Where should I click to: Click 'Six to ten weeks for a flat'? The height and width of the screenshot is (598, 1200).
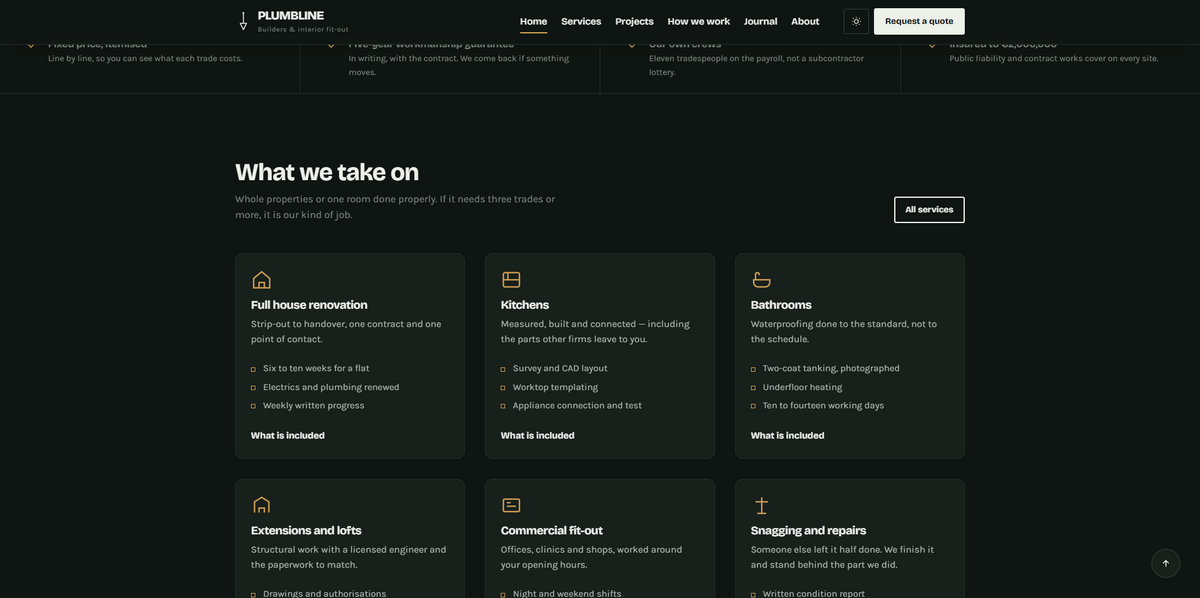click(316, 368)
